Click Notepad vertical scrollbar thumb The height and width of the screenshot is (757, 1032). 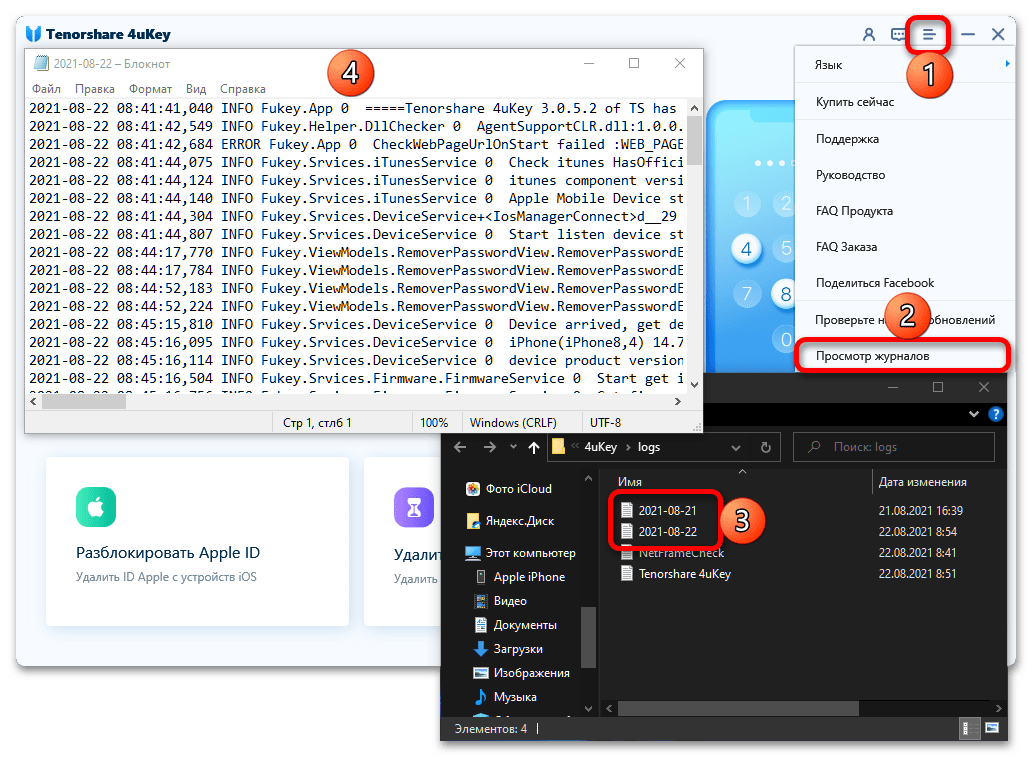tap(694, 140)
